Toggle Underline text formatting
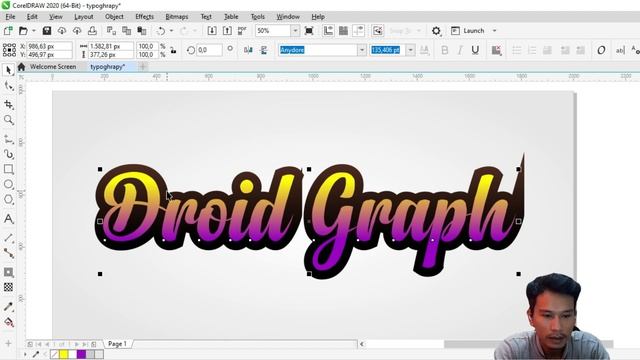 [475, 50]
